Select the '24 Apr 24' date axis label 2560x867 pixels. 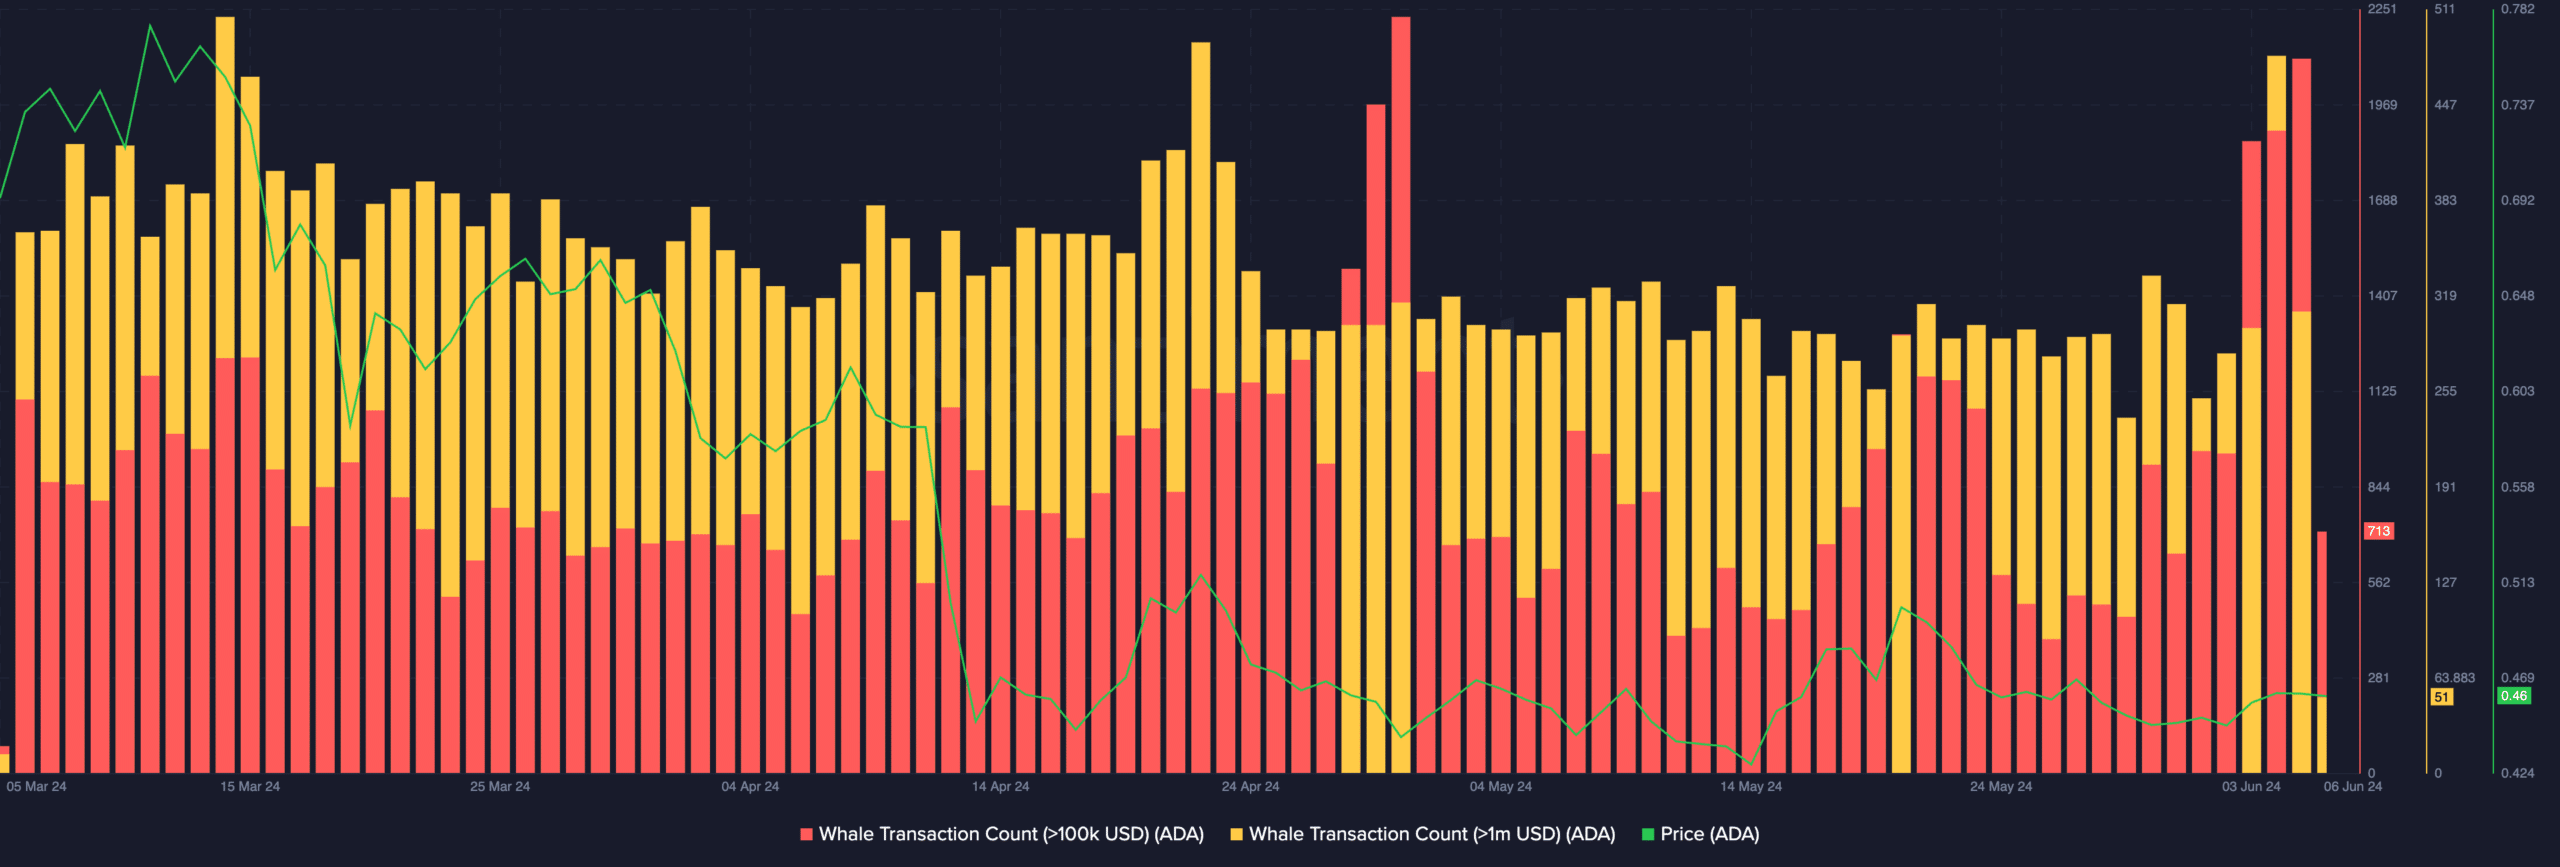(1250, 787)
